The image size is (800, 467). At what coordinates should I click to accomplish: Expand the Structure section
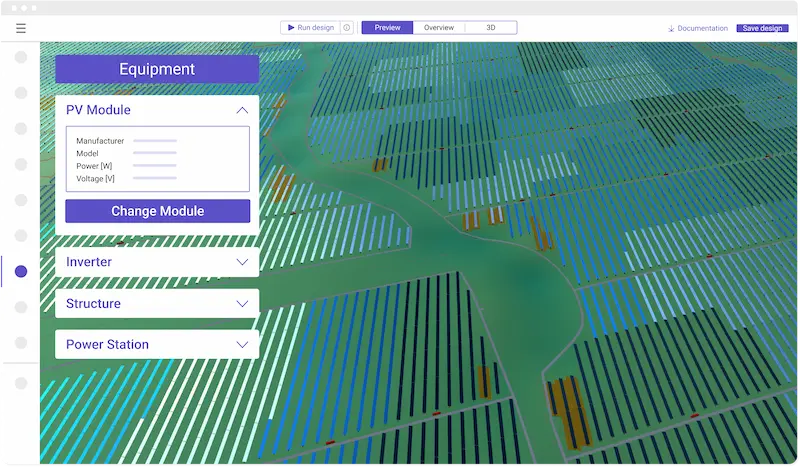point(242,303)
